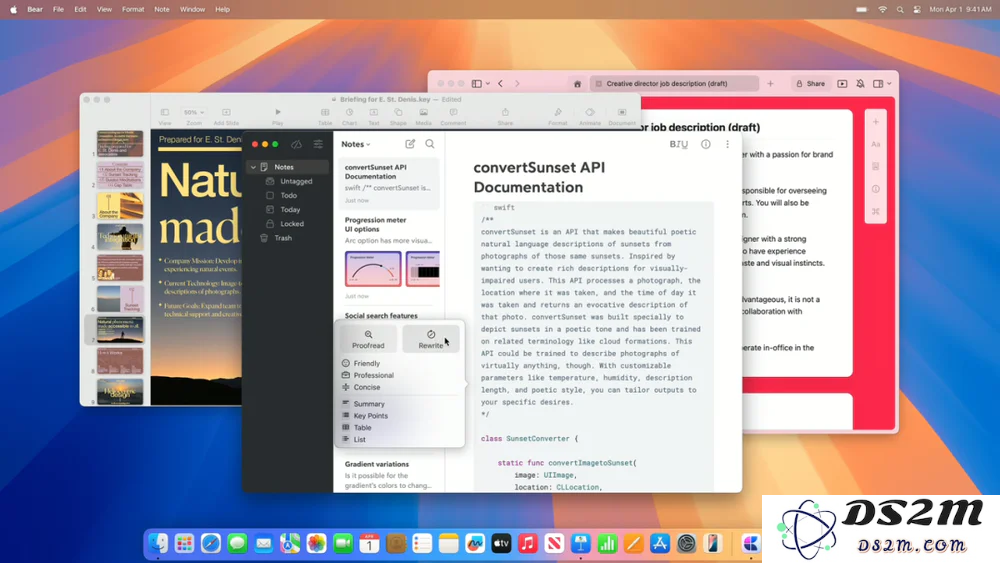
Task: Click the muted notifications bell in pink window
Action: (x=860, y=84)
